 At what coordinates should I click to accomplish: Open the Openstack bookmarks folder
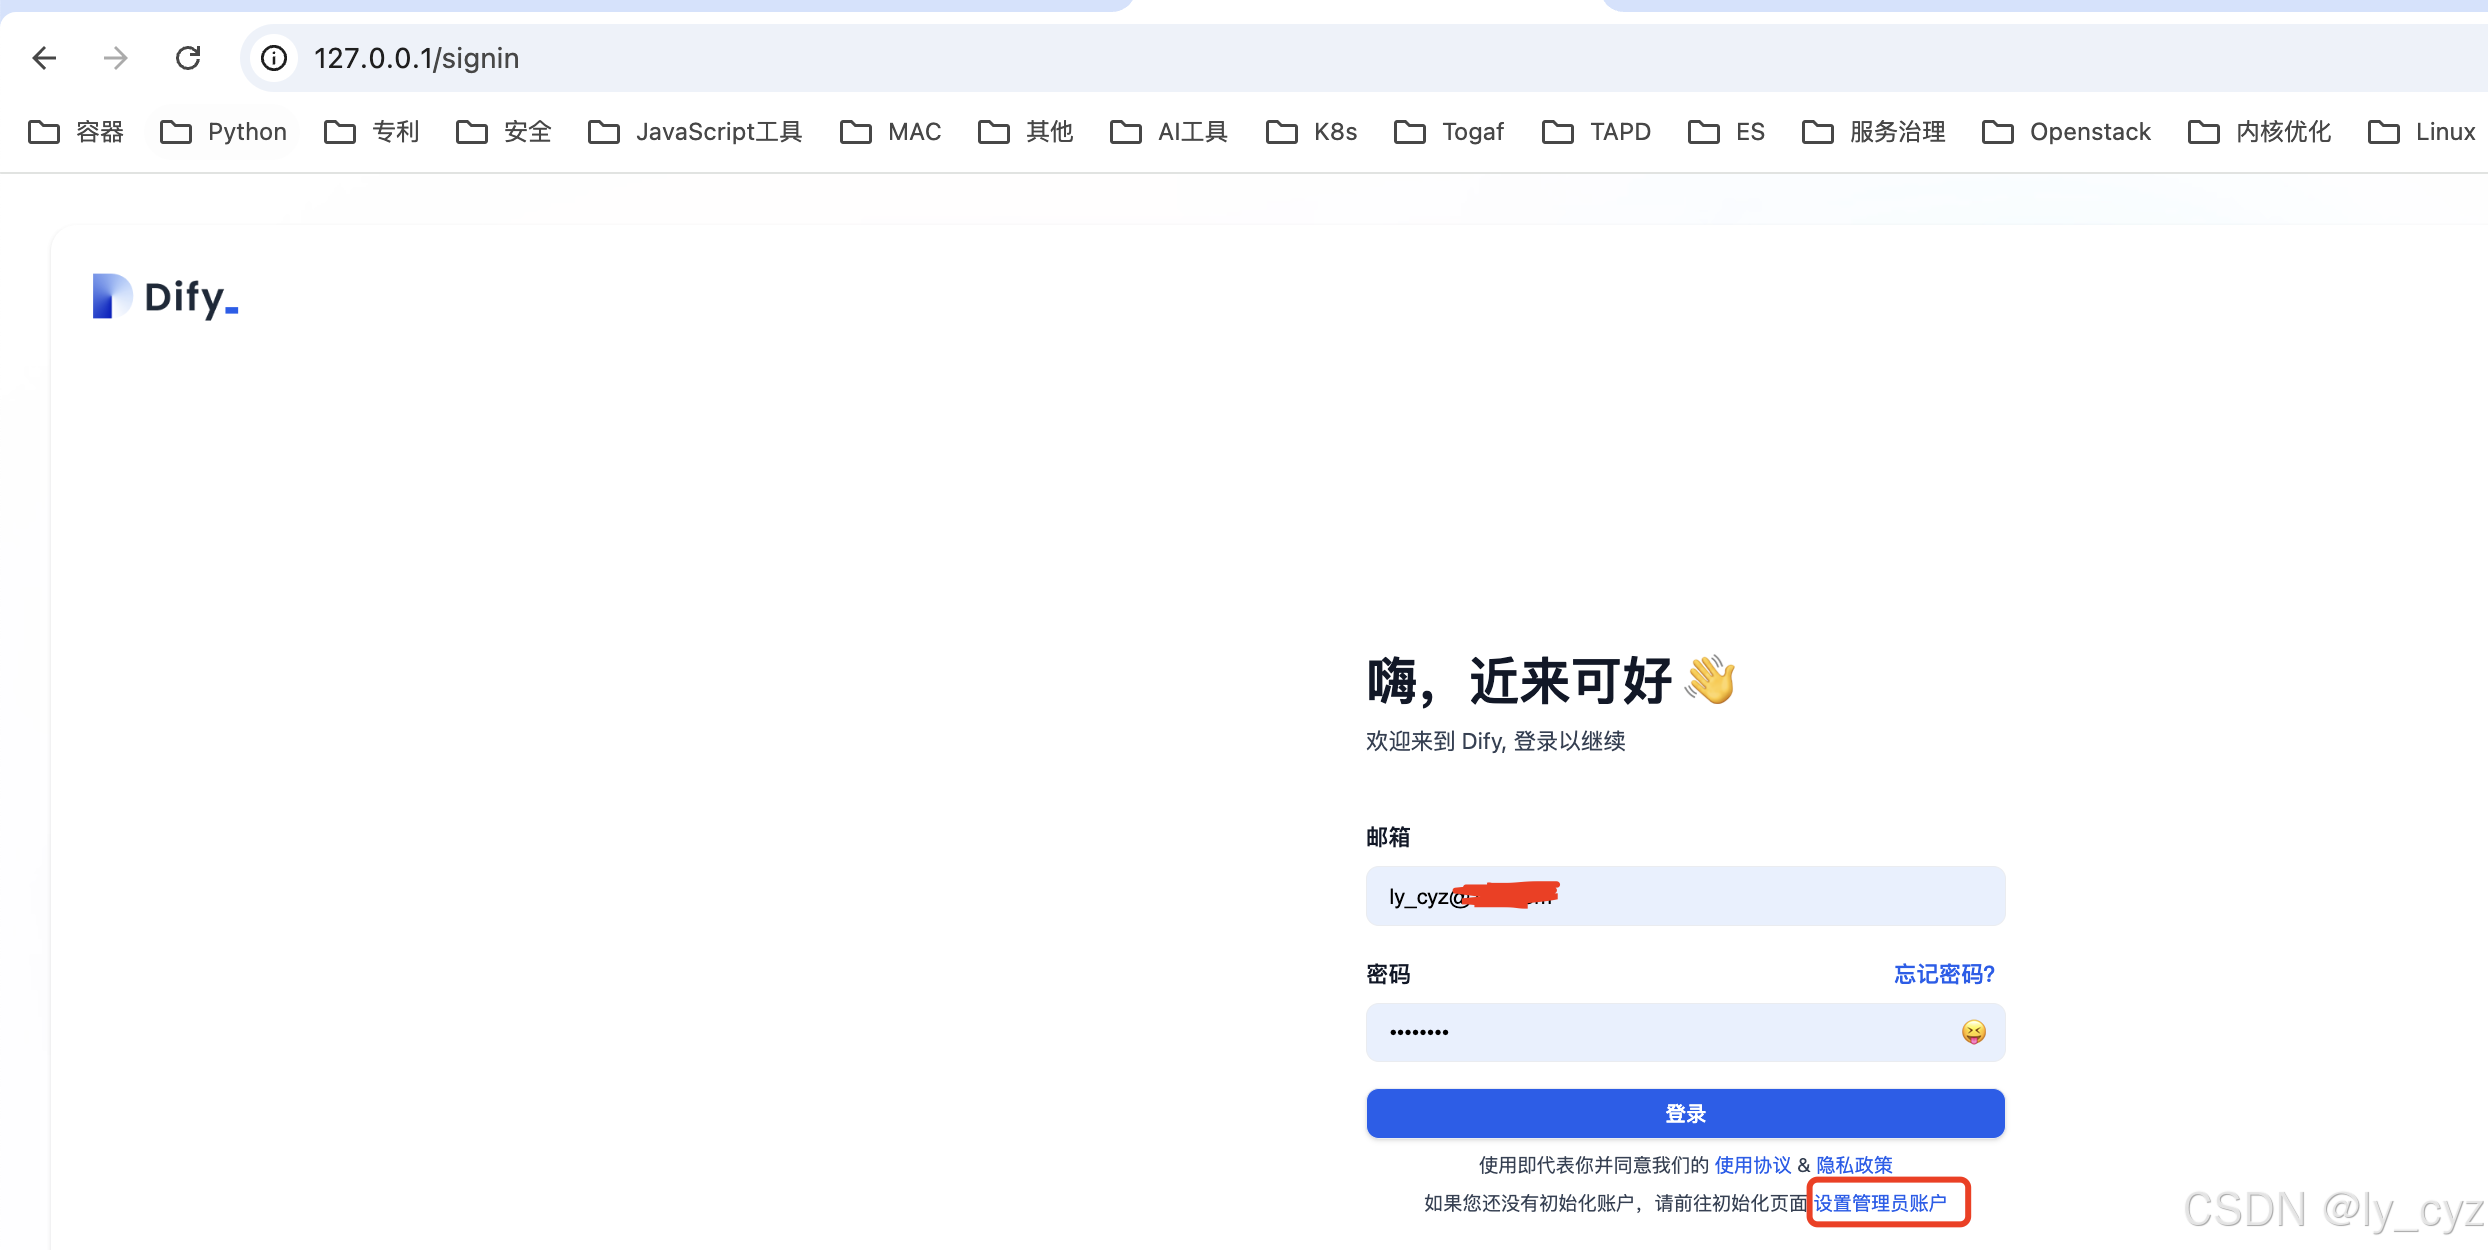pyautogui.click(x=2066, y=132)
